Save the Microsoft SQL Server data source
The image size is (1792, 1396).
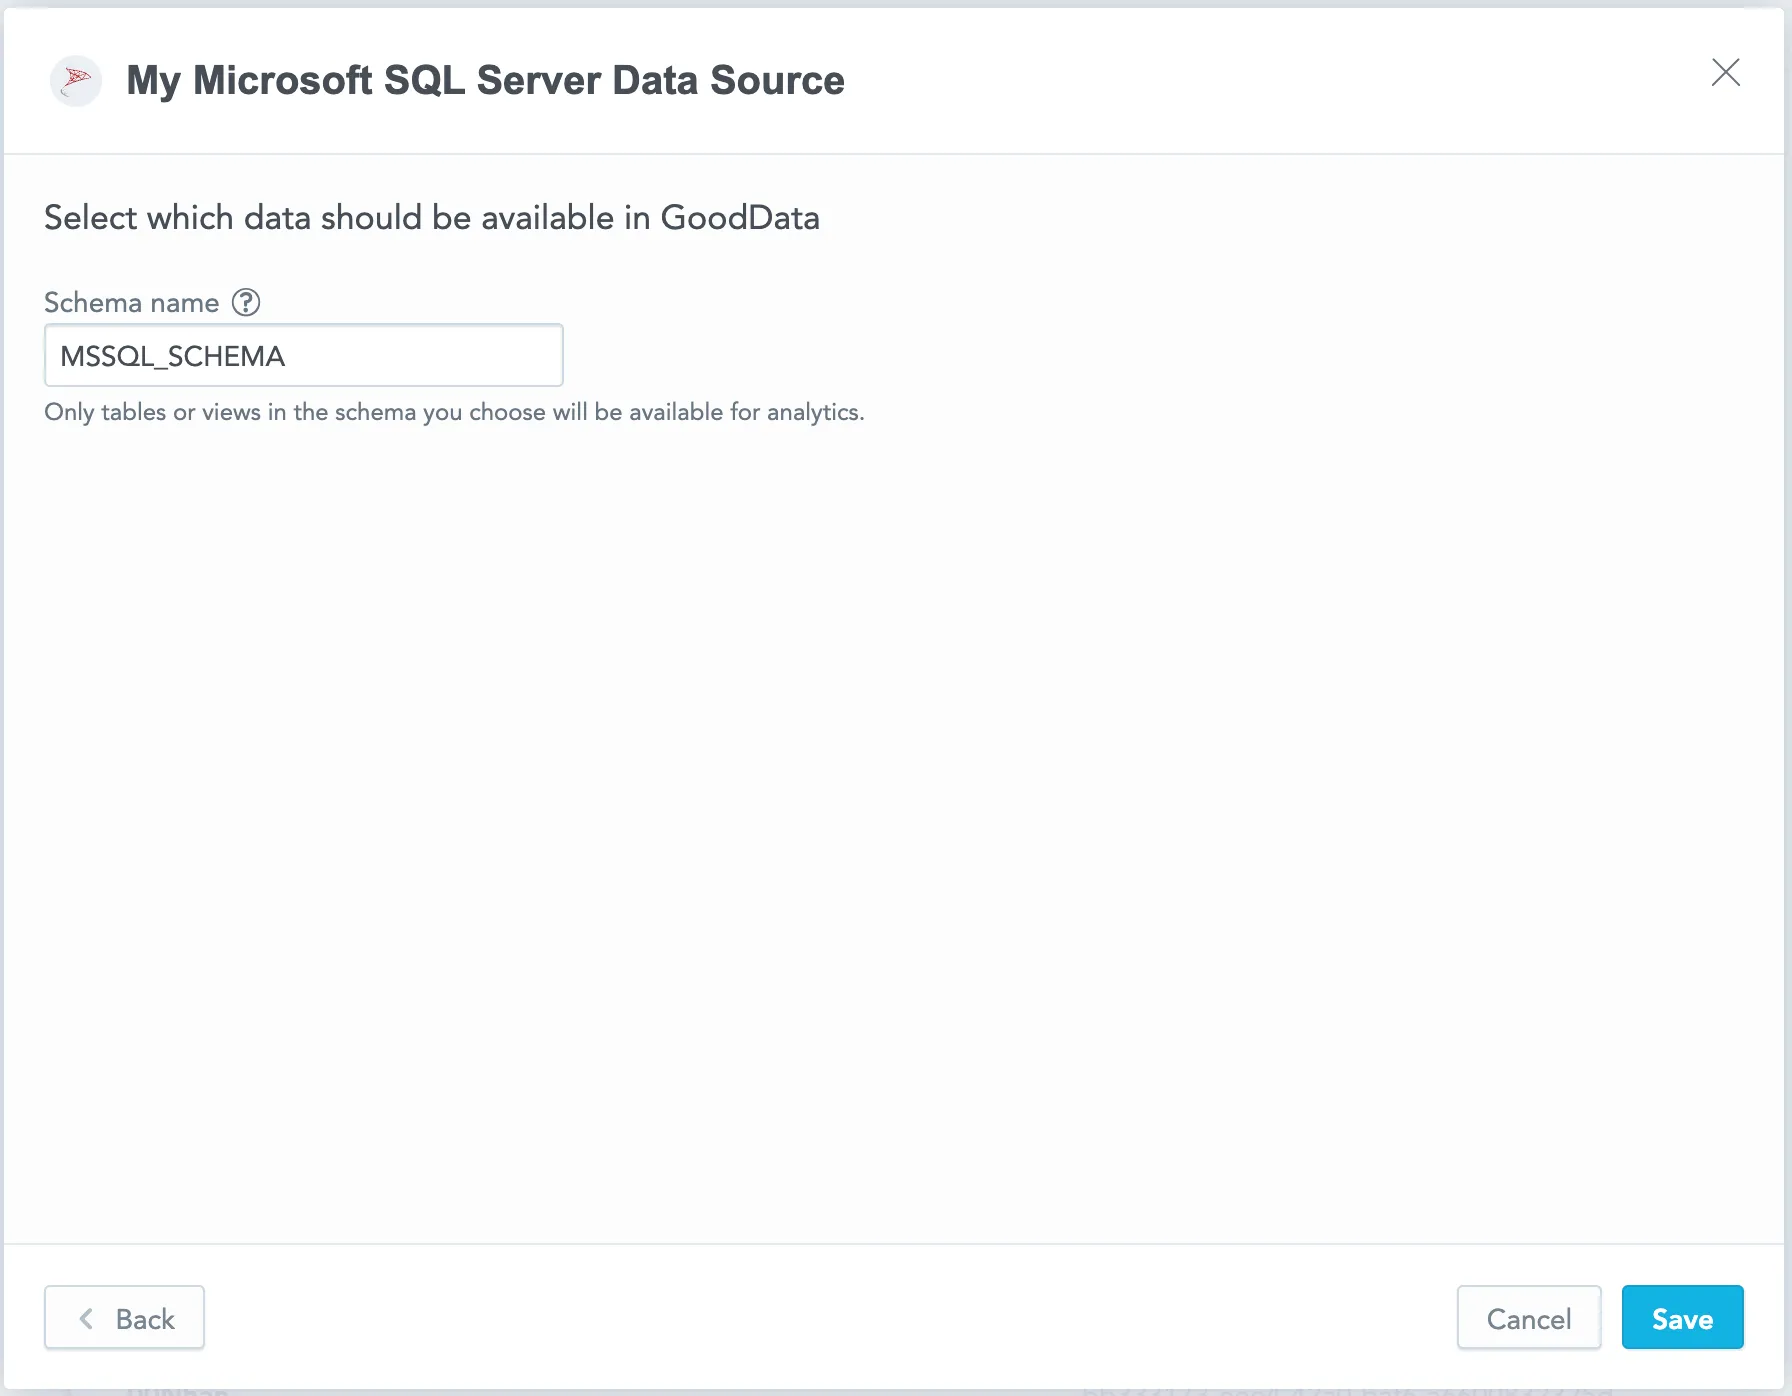click(x=1682, y=1318)
